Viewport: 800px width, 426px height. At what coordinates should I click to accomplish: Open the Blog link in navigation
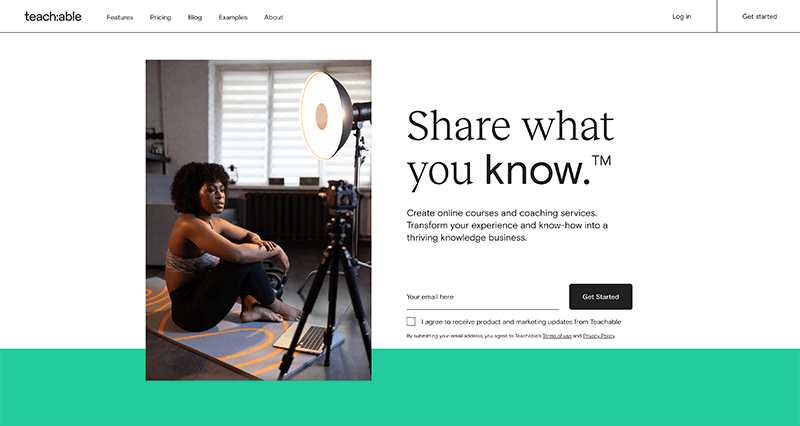[x=195, y=17]
